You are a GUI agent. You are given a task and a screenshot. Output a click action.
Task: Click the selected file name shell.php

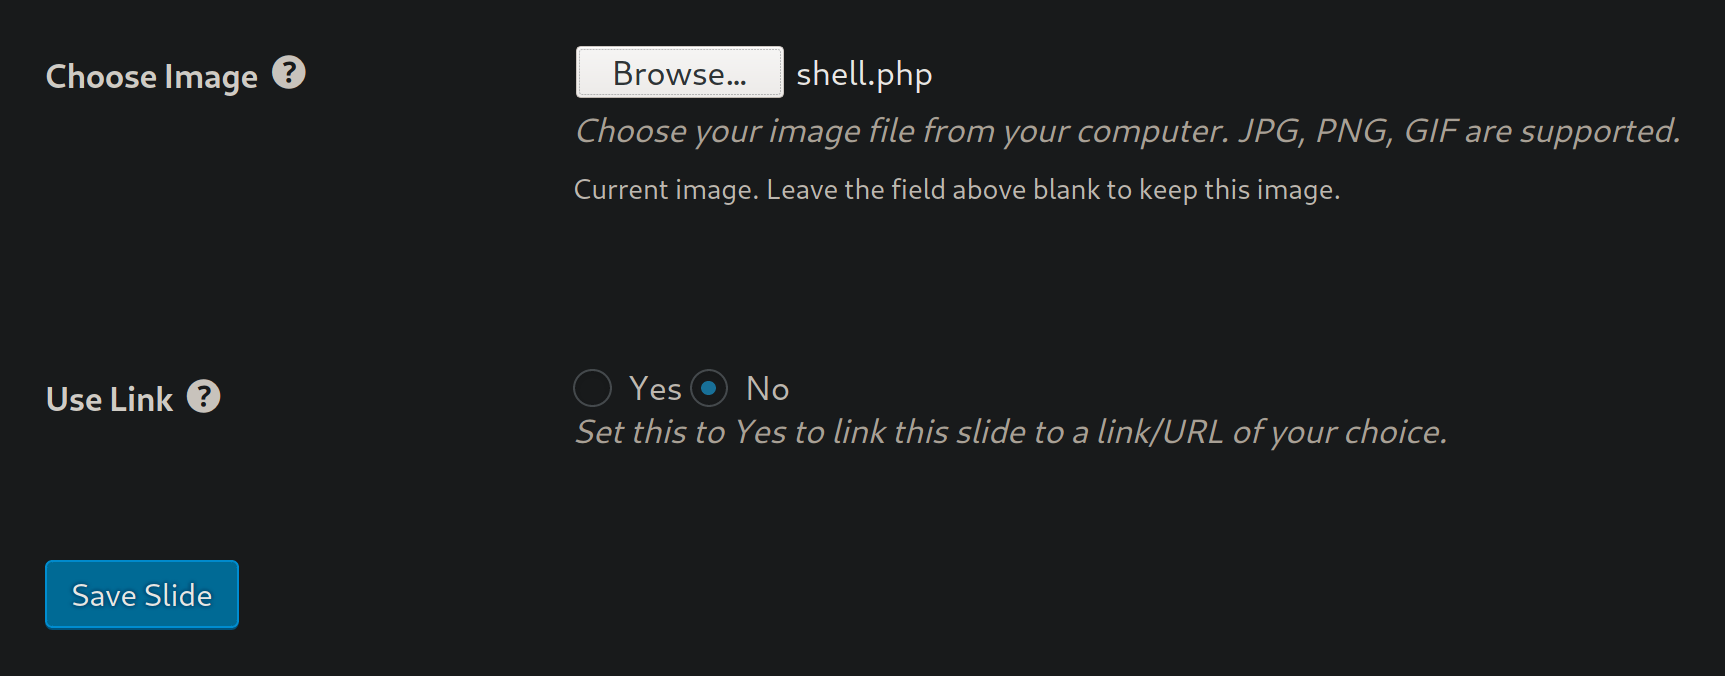click(864, 74)
